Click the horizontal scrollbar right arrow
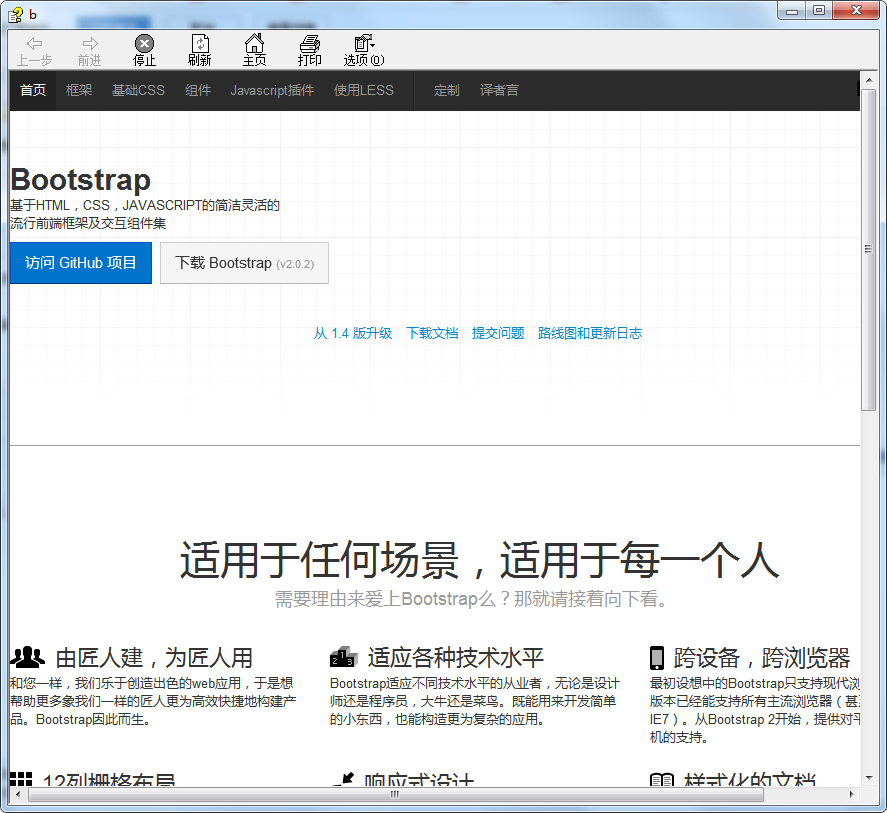Viewport: 887px width, 813px height. 851,794
